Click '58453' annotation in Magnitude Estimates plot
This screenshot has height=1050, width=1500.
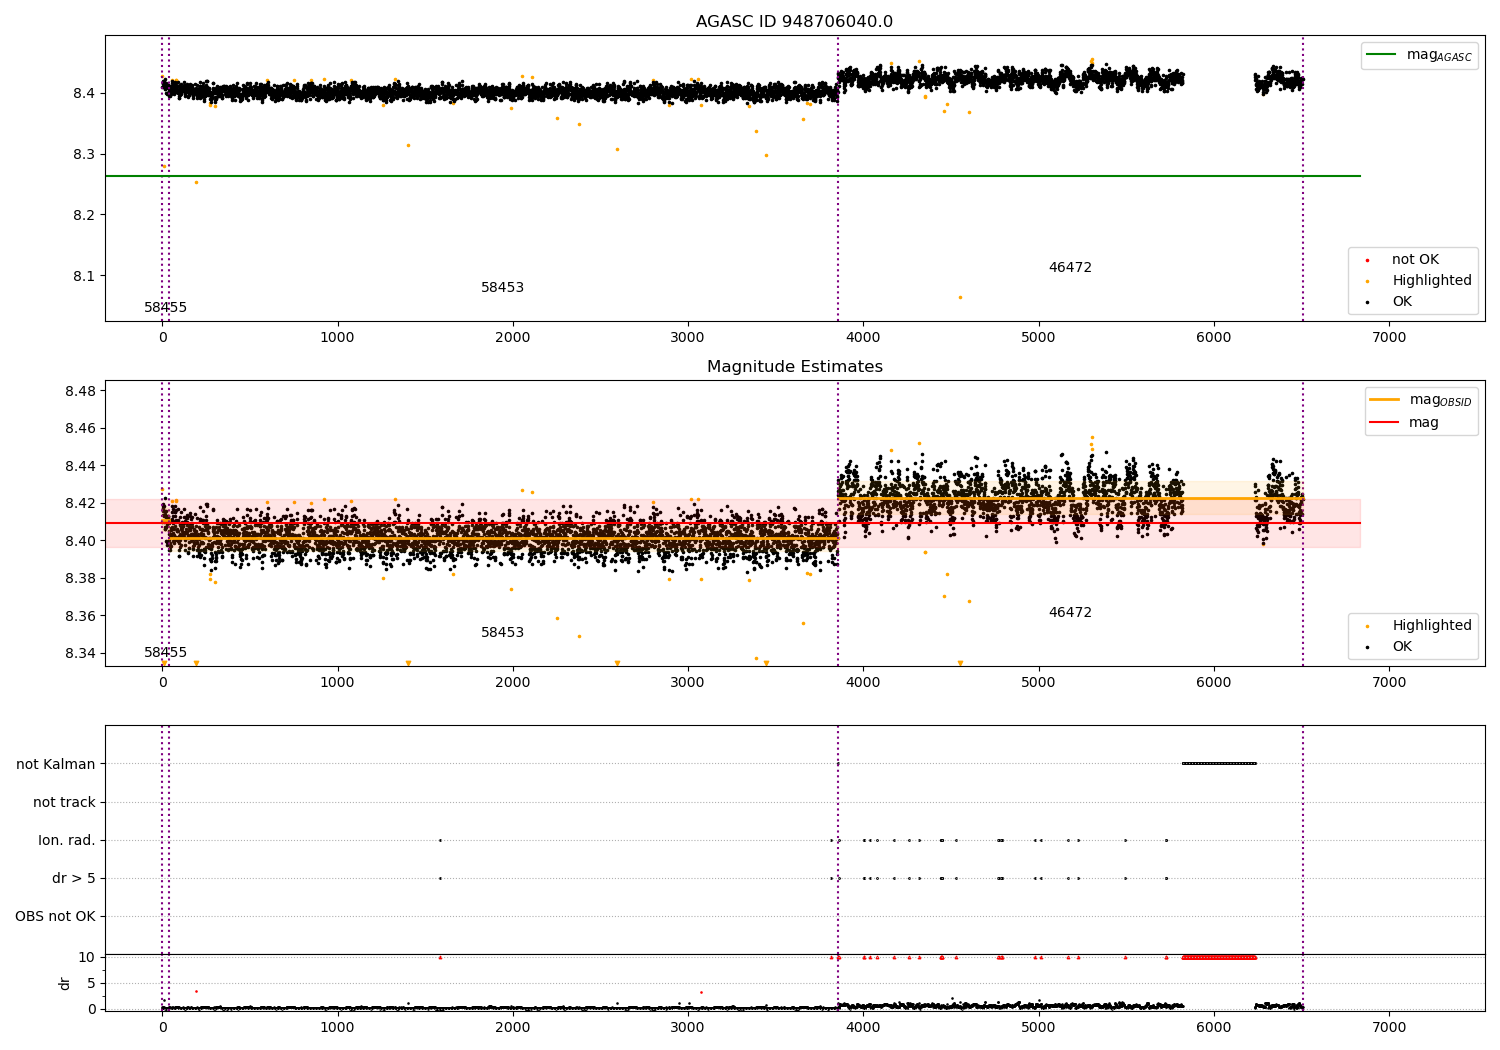[x=503, y=633]
